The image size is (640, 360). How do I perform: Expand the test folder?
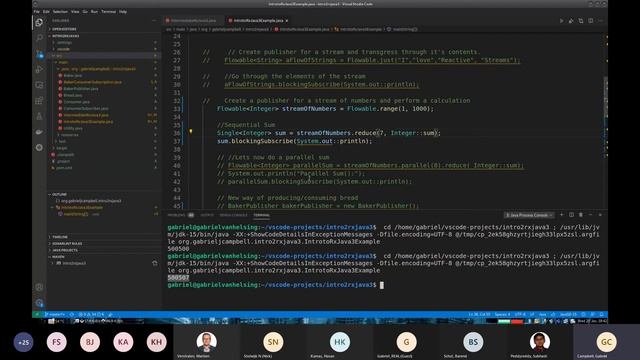104,142
